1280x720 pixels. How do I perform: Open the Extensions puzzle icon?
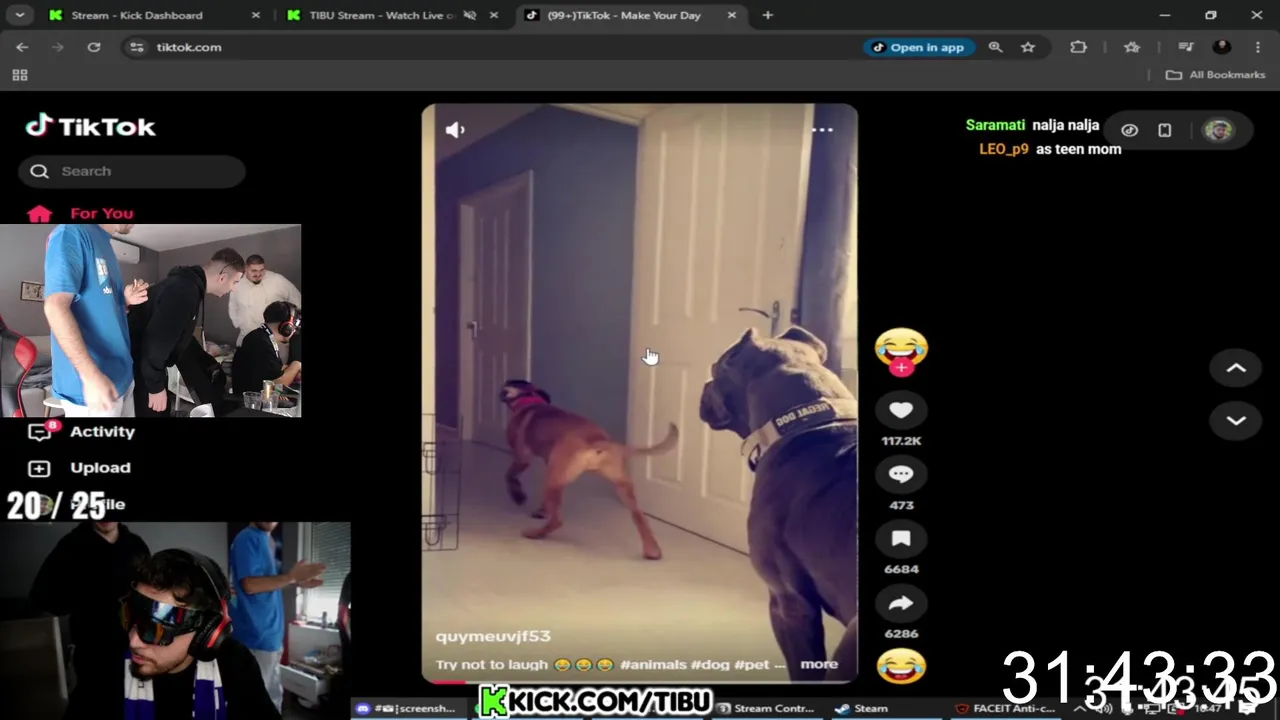coord(1078,47)
